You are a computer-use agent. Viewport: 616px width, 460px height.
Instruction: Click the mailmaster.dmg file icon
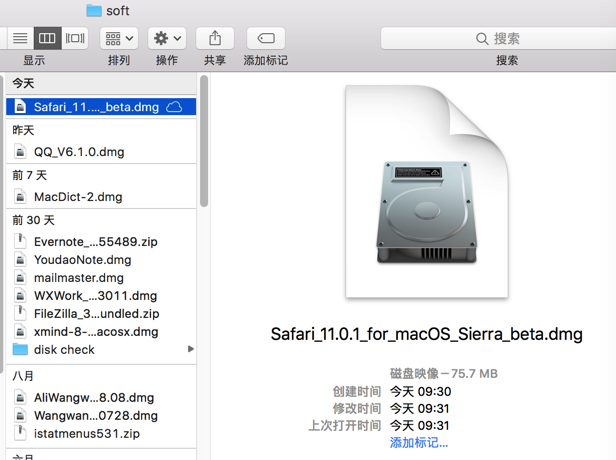tap(20, 277)
